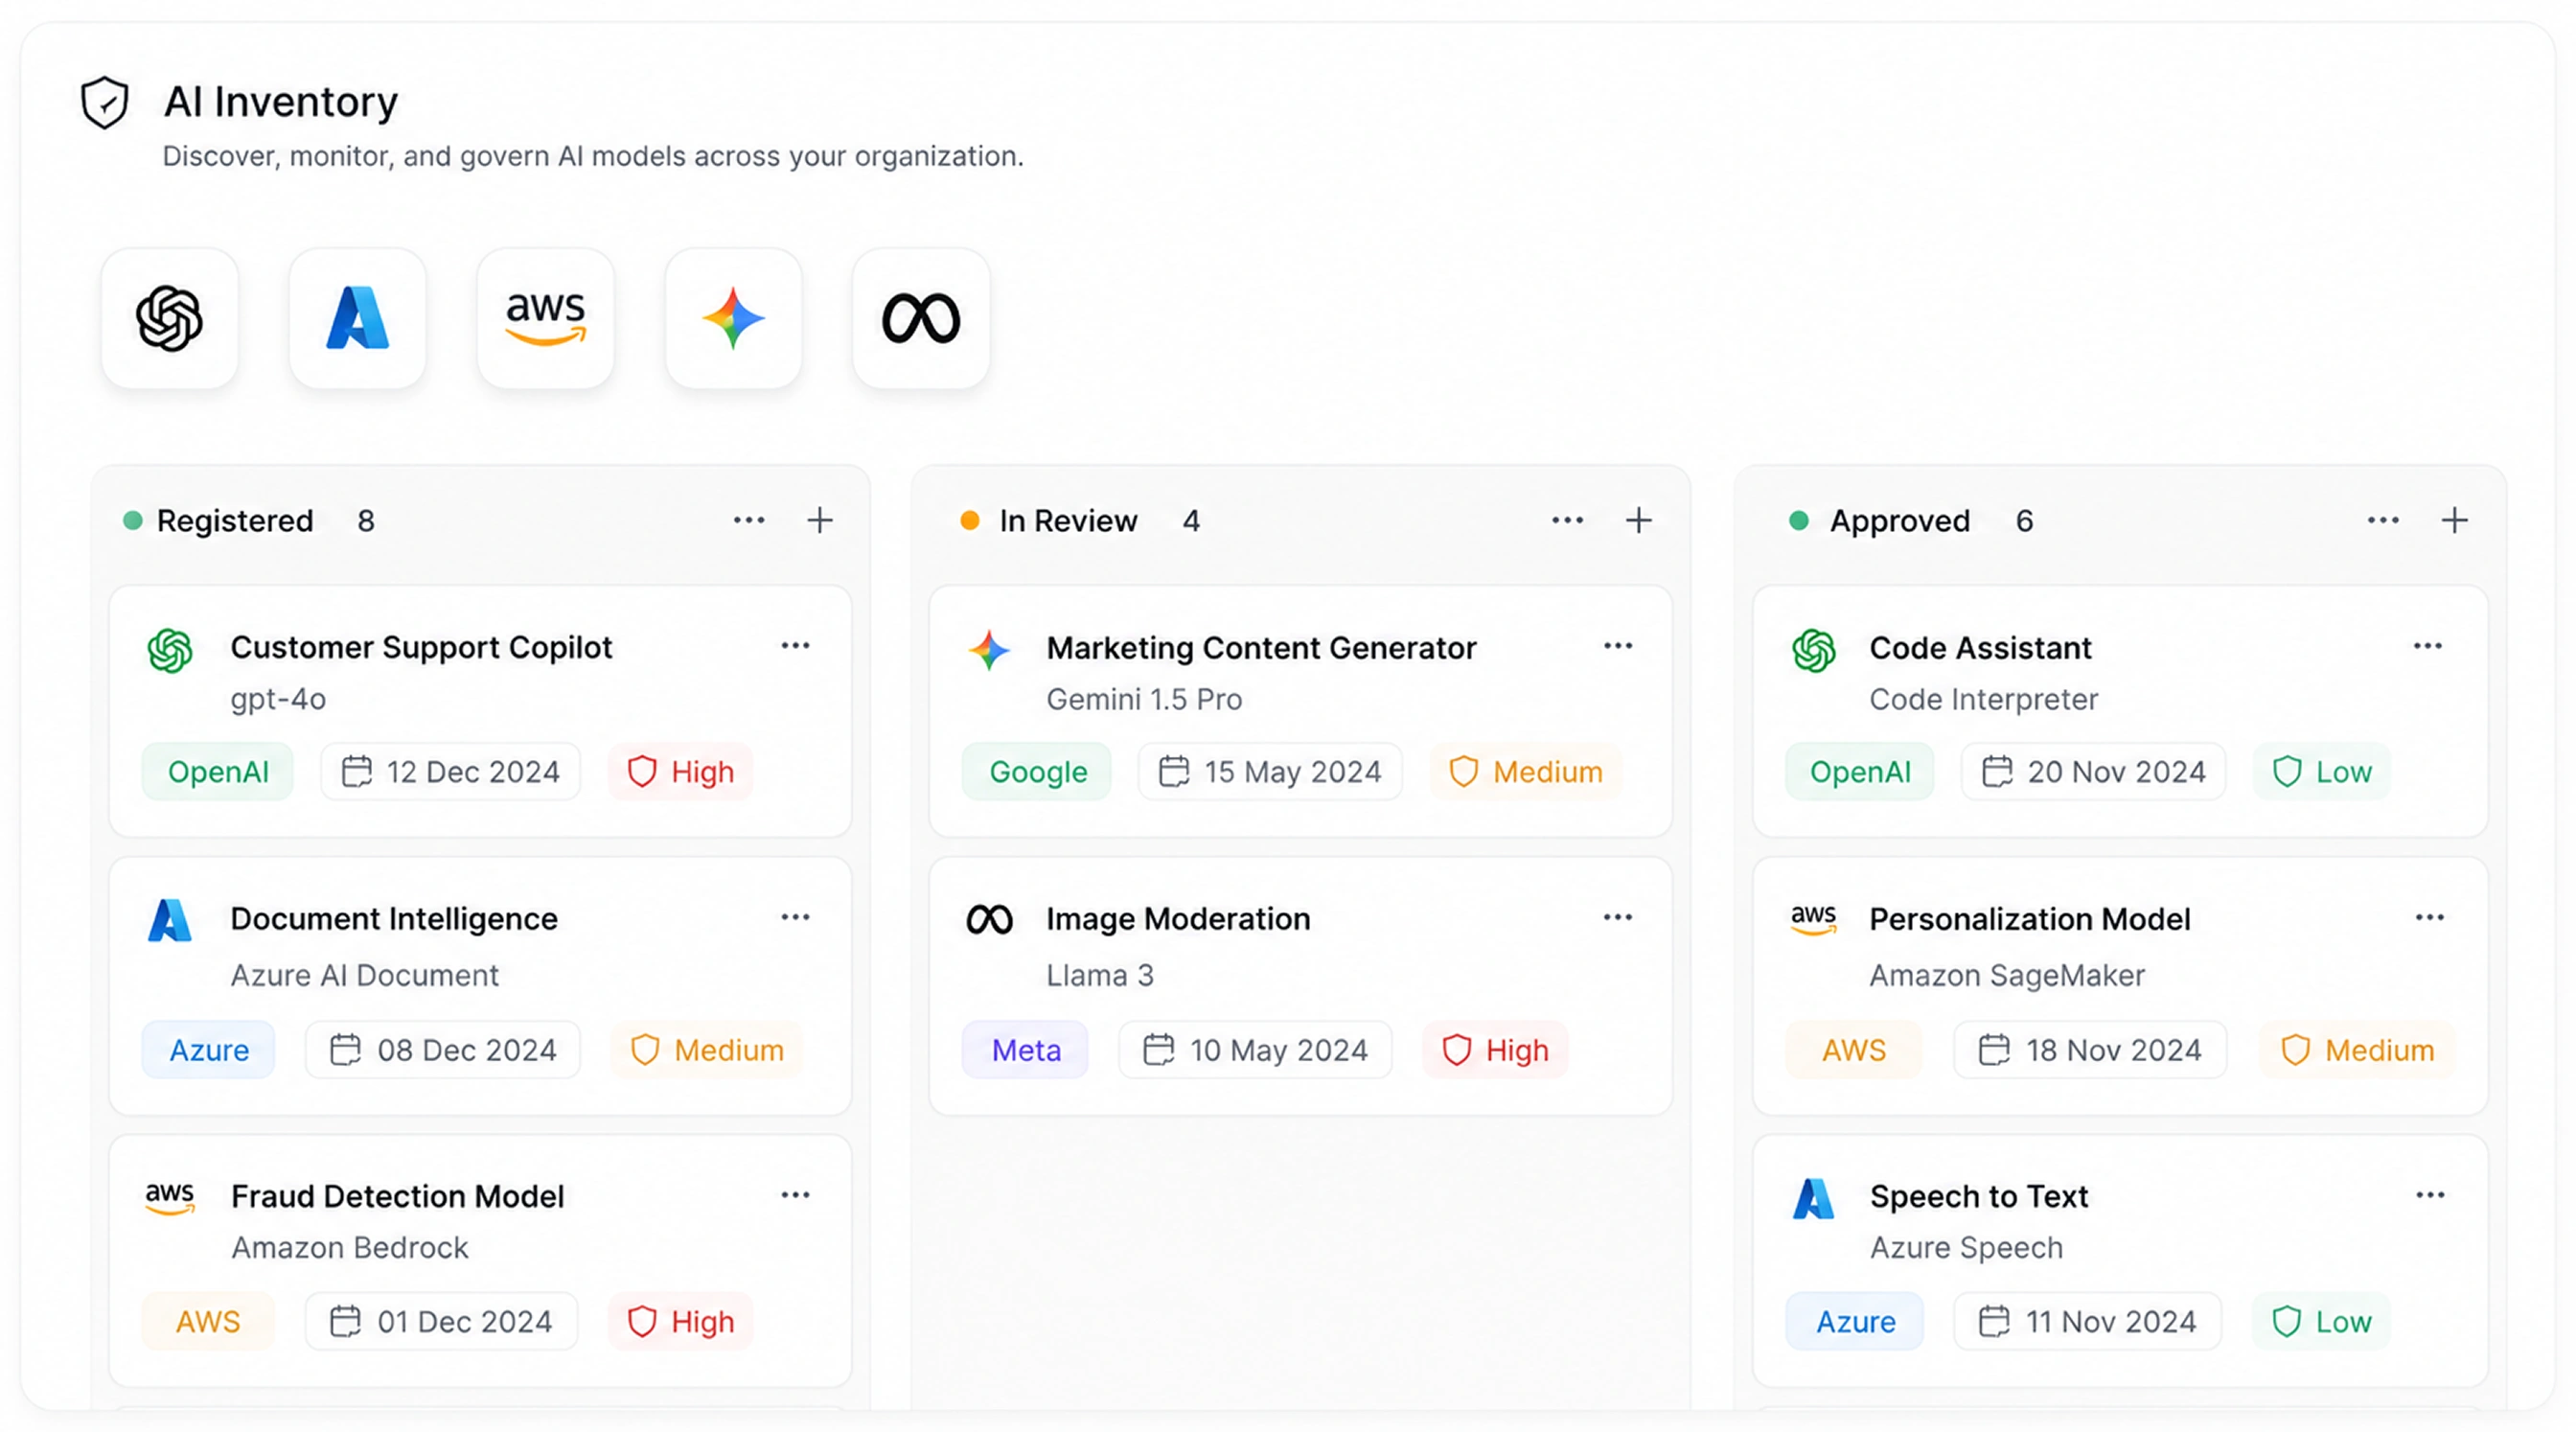This screenshot has width=2576, height=1432.
Task: Click Azure logo on Document Intelligence card
Action: pyautogui.click(x=170, y=920)
